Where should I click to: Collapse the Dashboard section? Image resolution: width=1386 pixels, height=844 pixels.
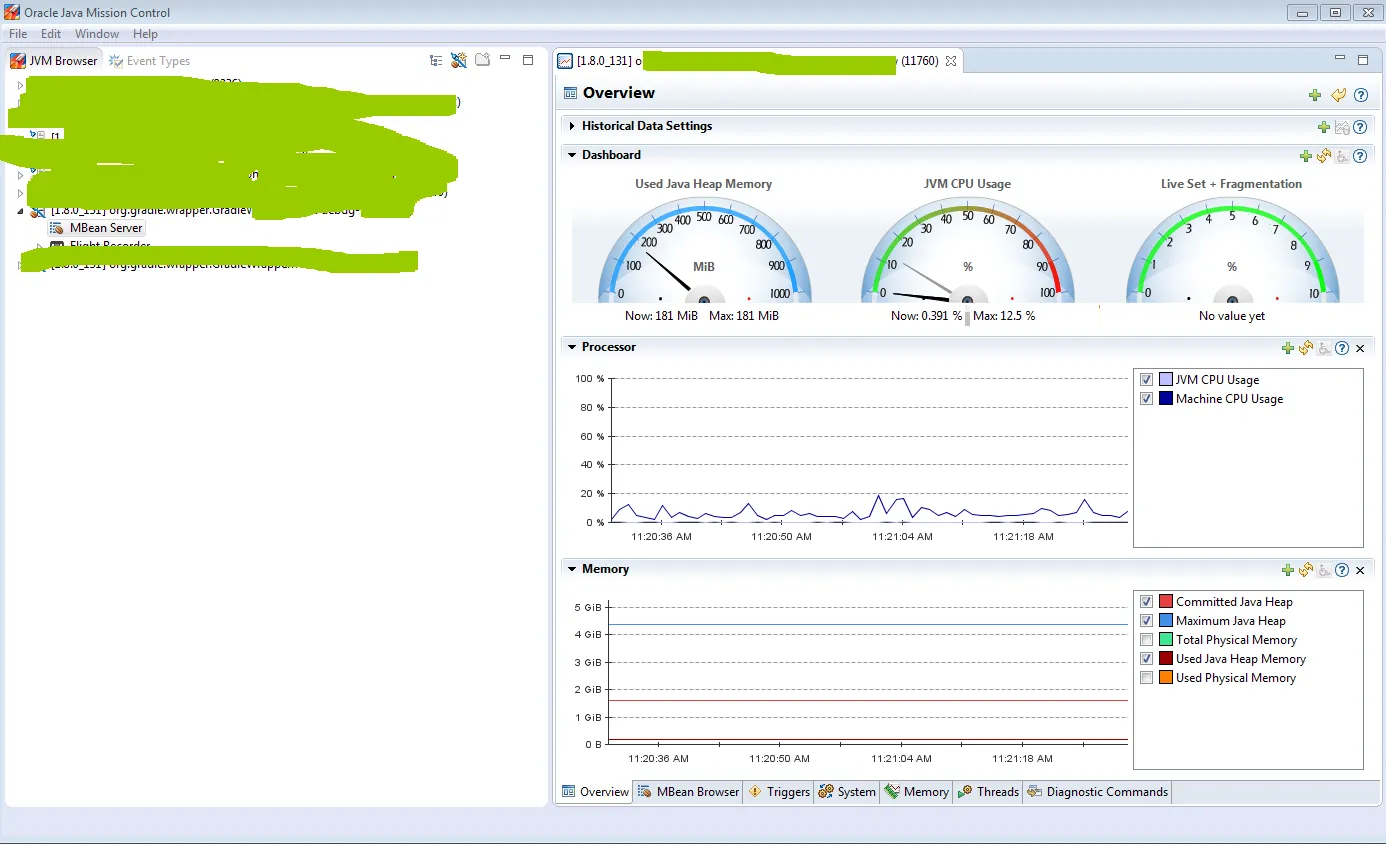[x=572, y=155]
